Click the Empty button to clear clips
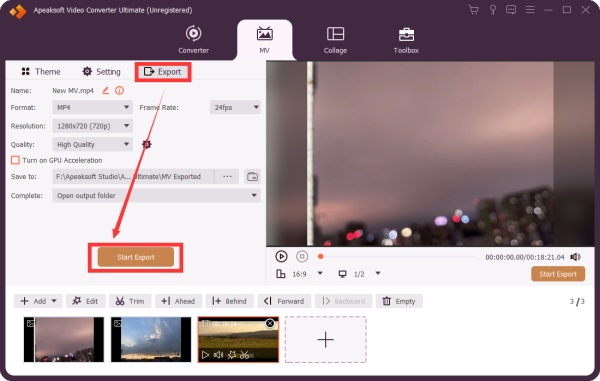 399,301
